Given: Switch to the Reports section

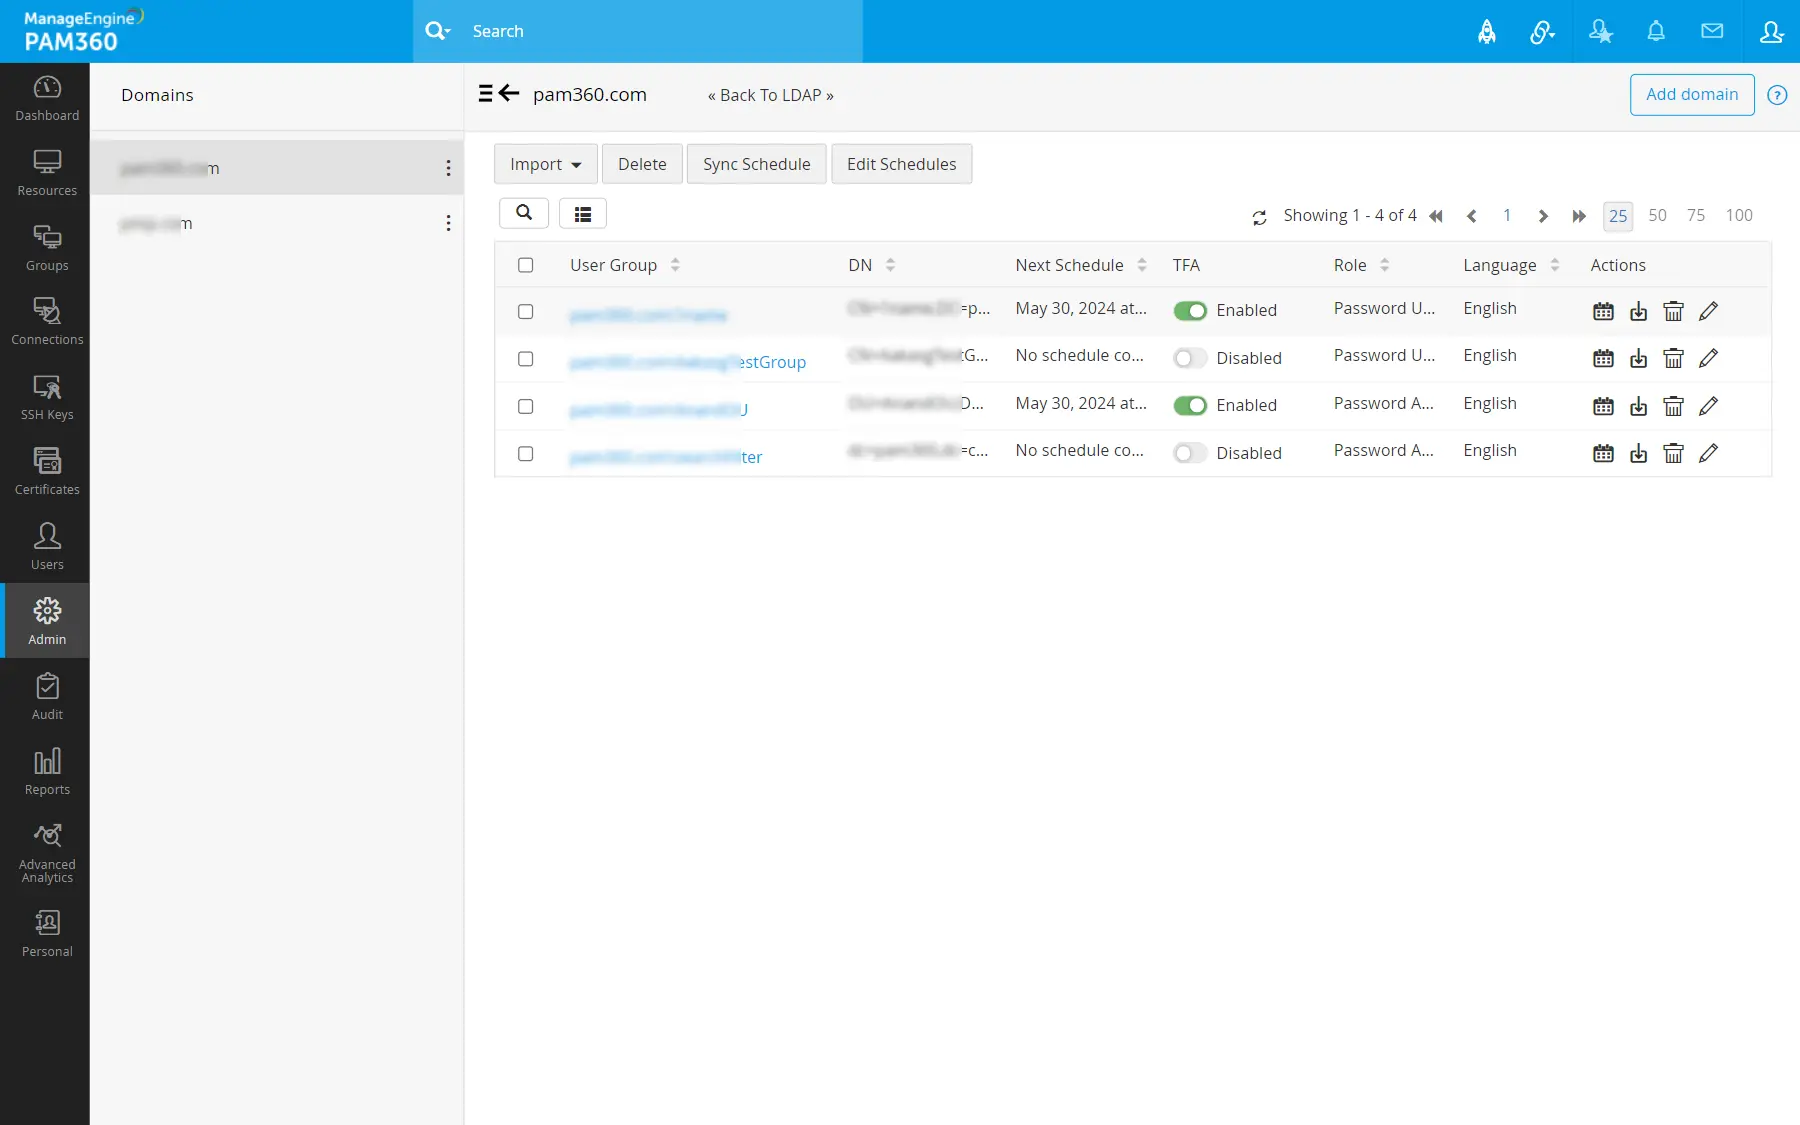Looking at the screenshot, I should click(x=46, y=770).
